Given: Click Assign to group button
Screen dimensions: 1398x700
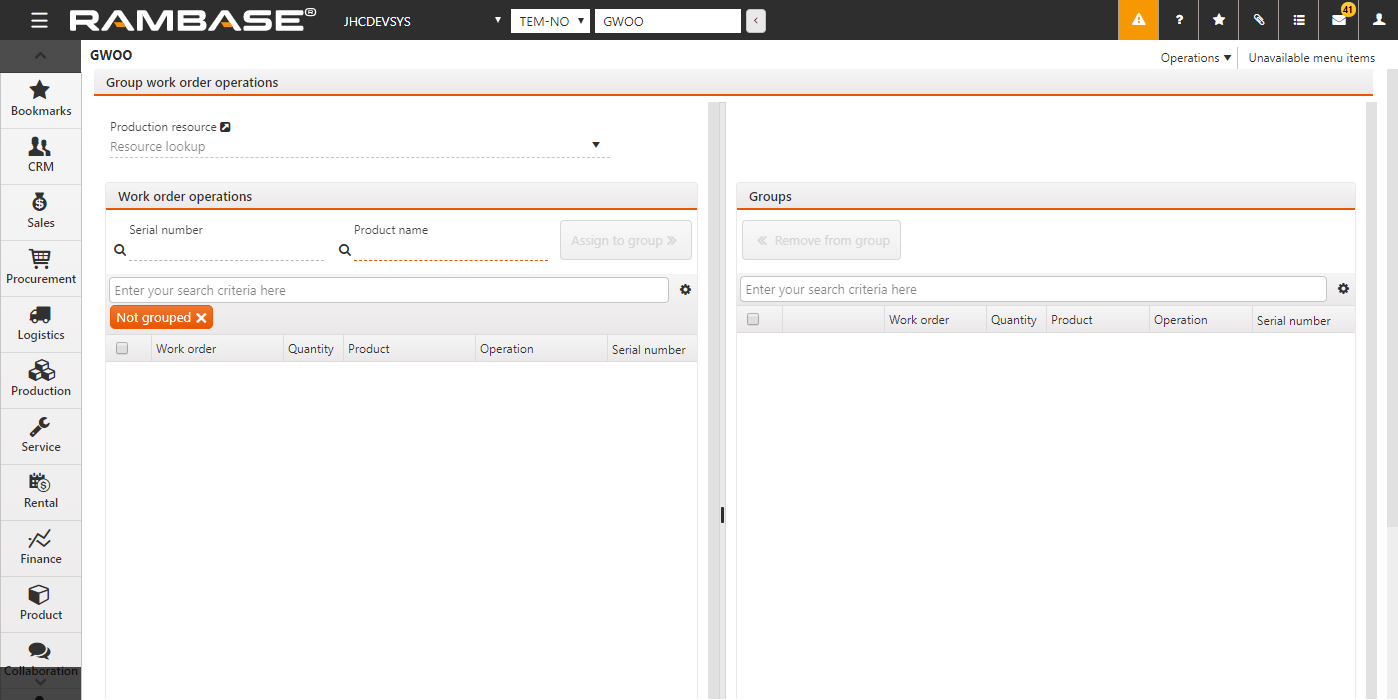Looking at the screenshot, I should [x=626, y=240].
